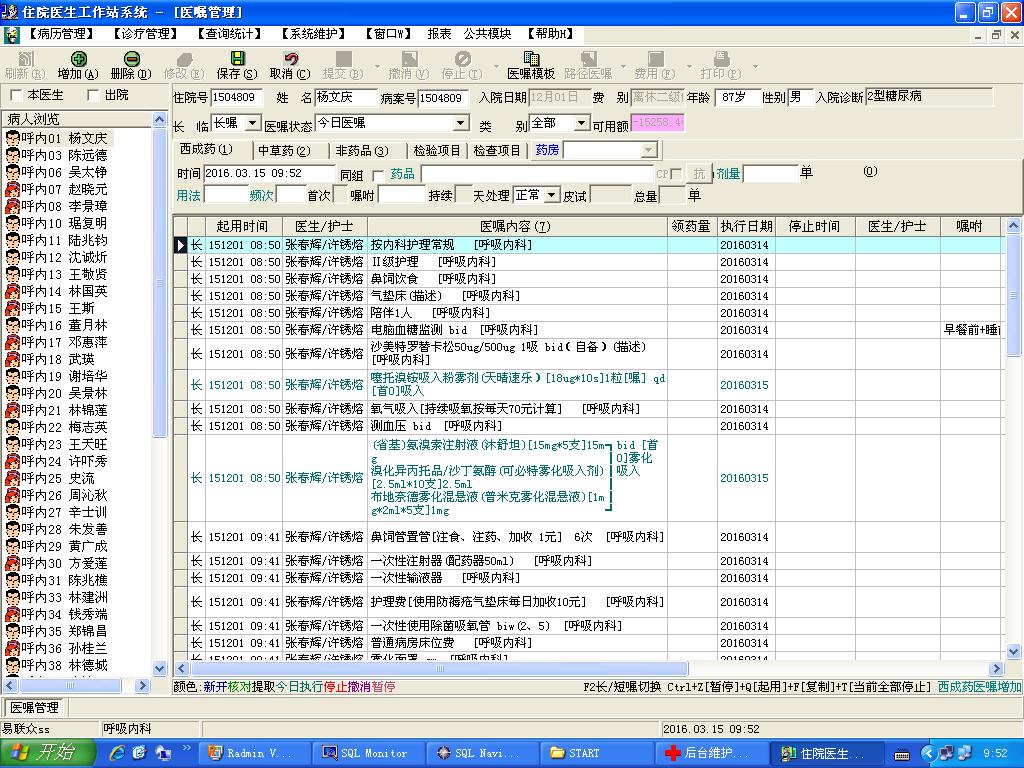This screenshot has height=768, width=1024.
Task: Open the 类别 category dropdown
Action: (580, 123)
